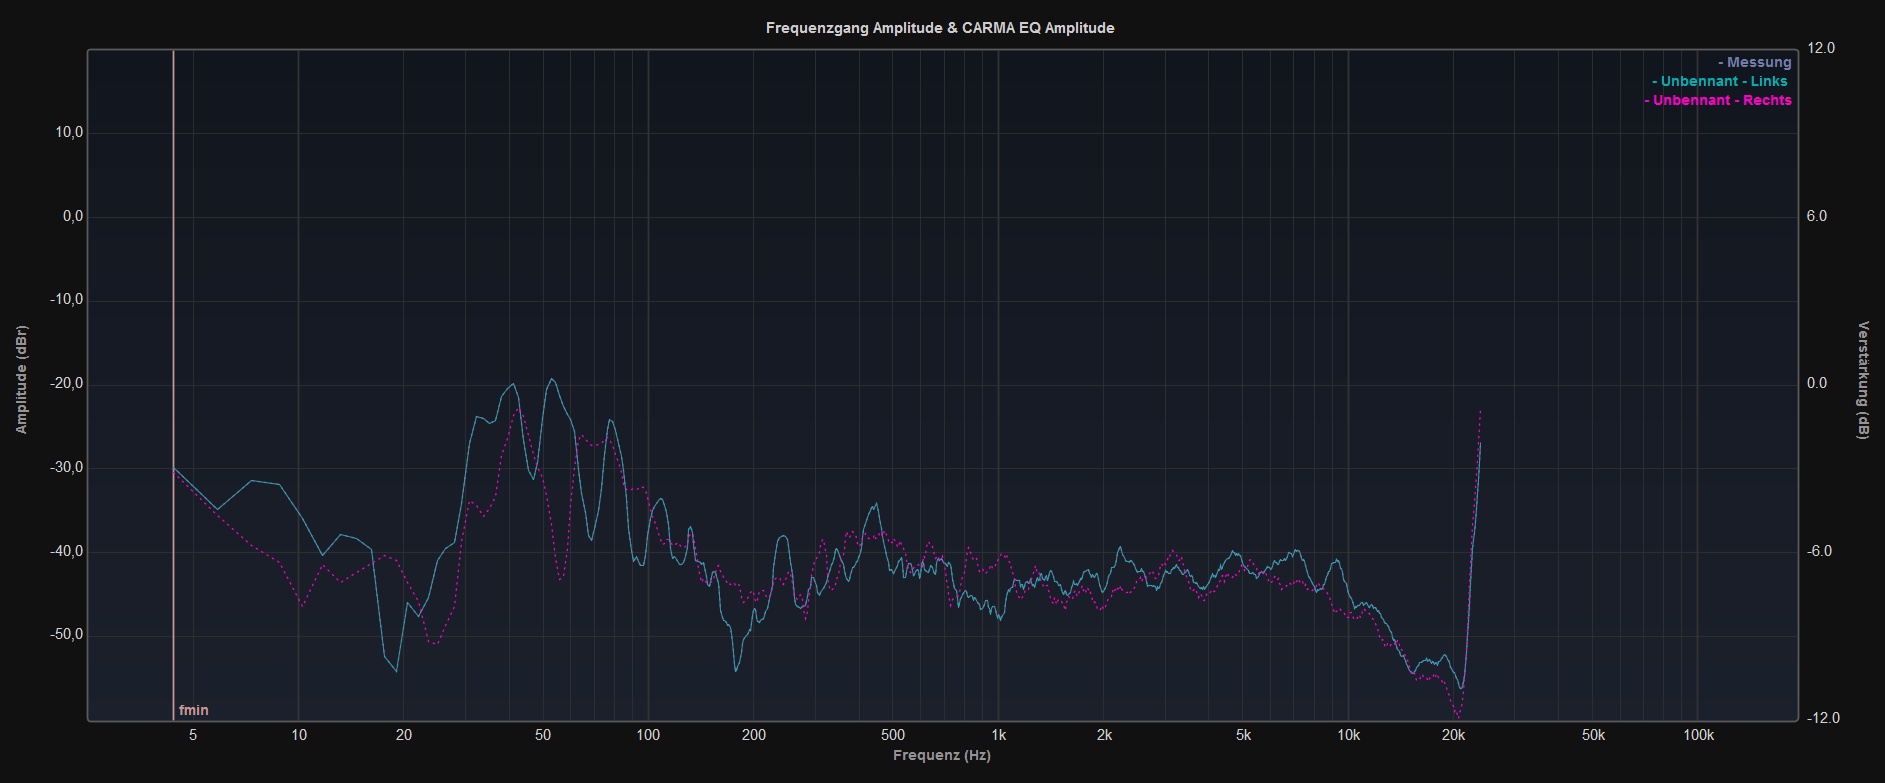Click the chart title 'Frequenzgang Amplitude & CARMA EQ Amplitude'
Screen dimensions: 1885x783
point(940,28)
